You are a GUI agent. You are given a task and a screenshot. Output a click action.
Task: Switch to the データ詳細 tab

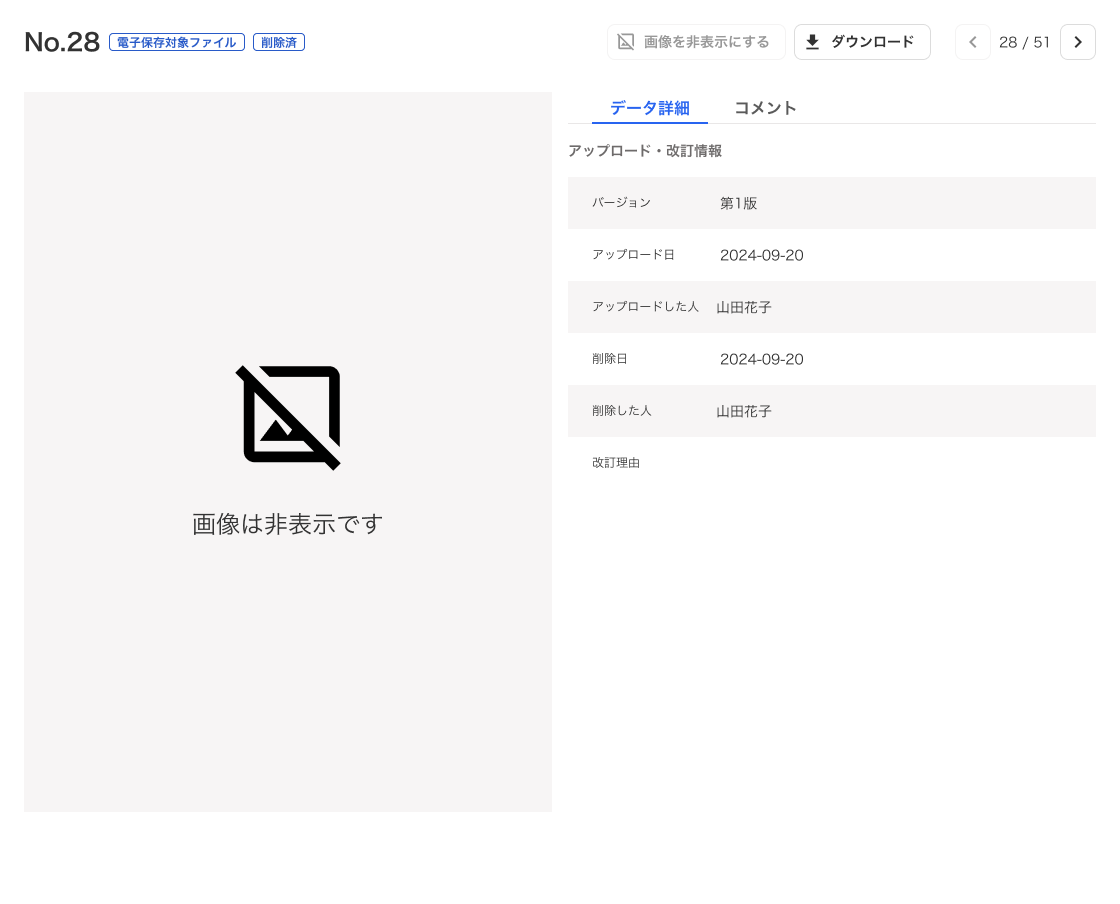650,108
